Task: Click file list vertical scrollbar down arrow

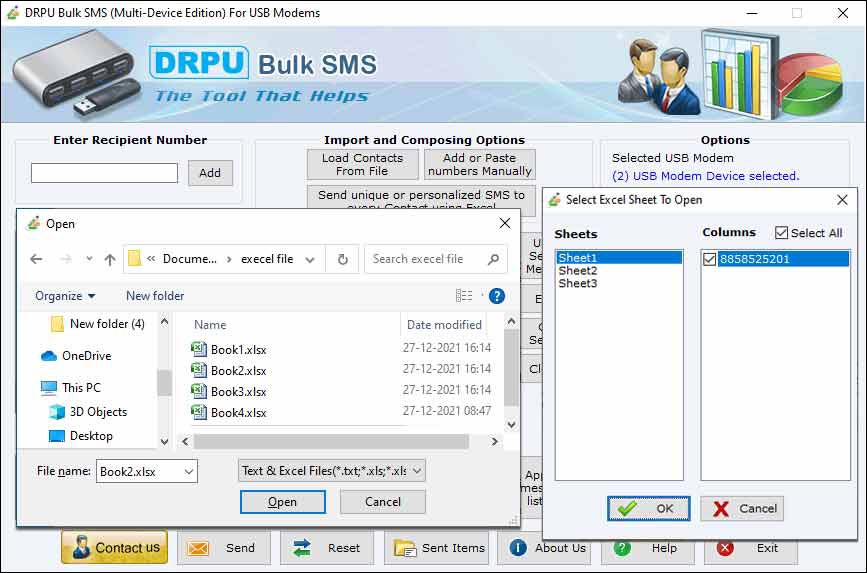Action: pyautogui.click(x=511, y=424)
